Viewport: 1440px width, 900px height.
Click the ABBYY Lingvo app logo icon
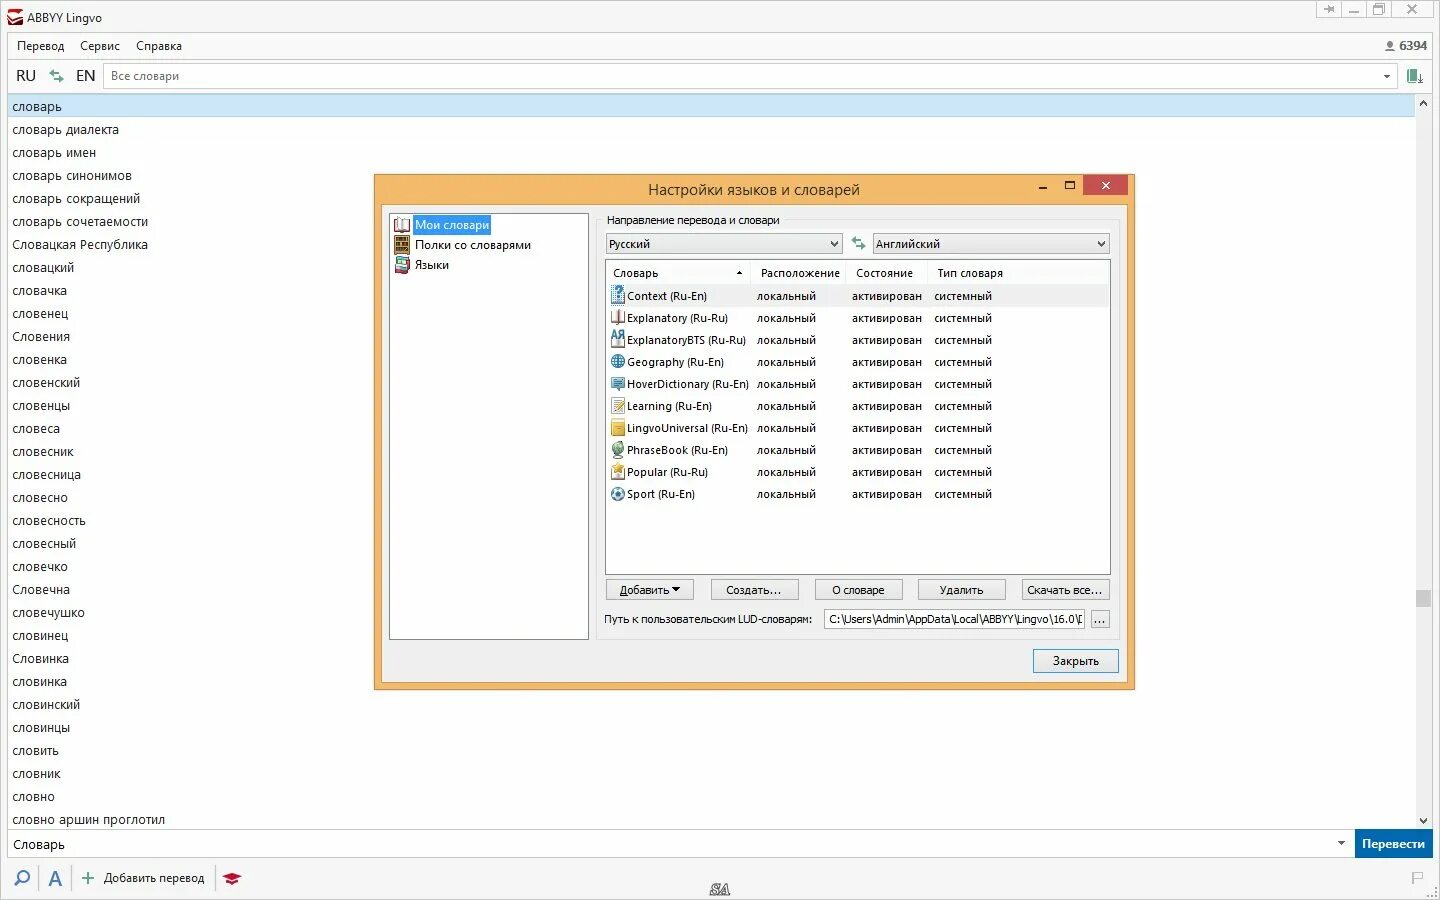click(x=14, y=17)
